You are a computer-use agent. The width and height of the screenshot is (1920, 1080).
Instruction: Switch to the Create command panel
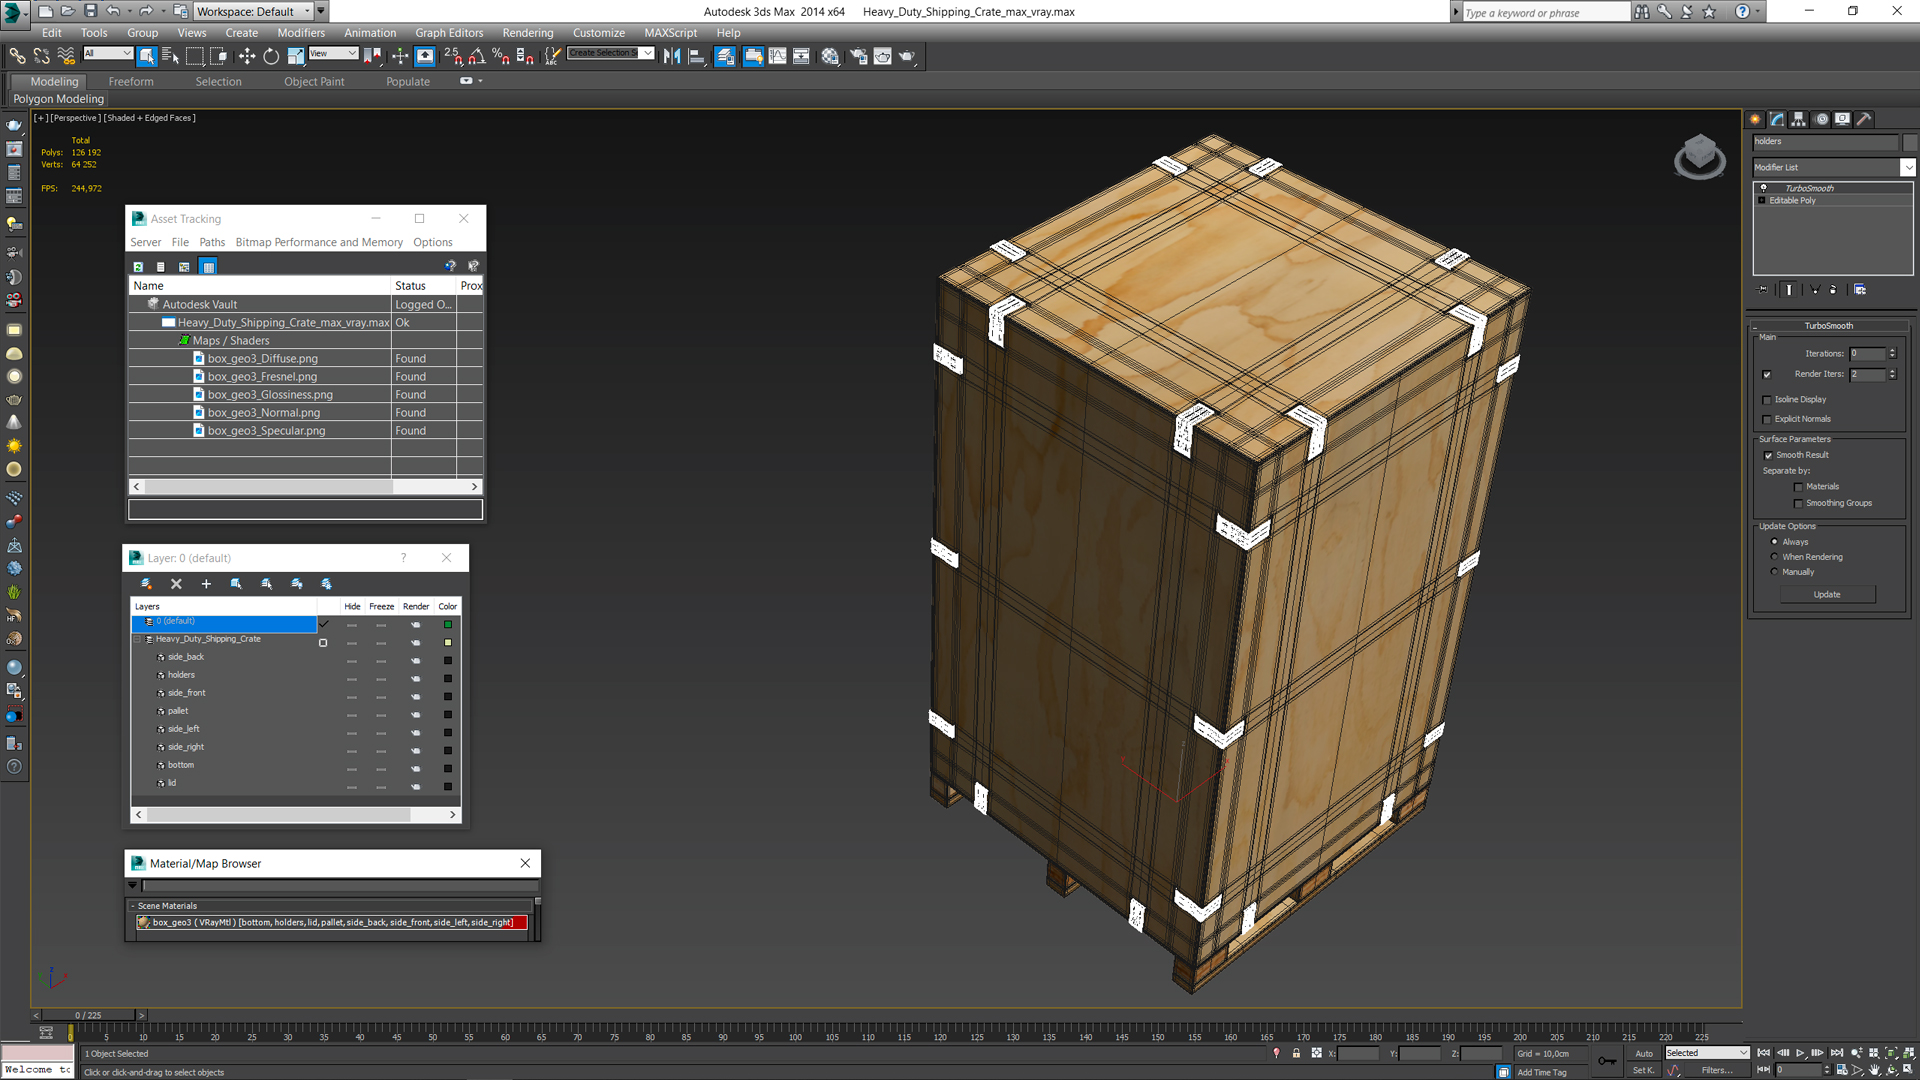1756,119
